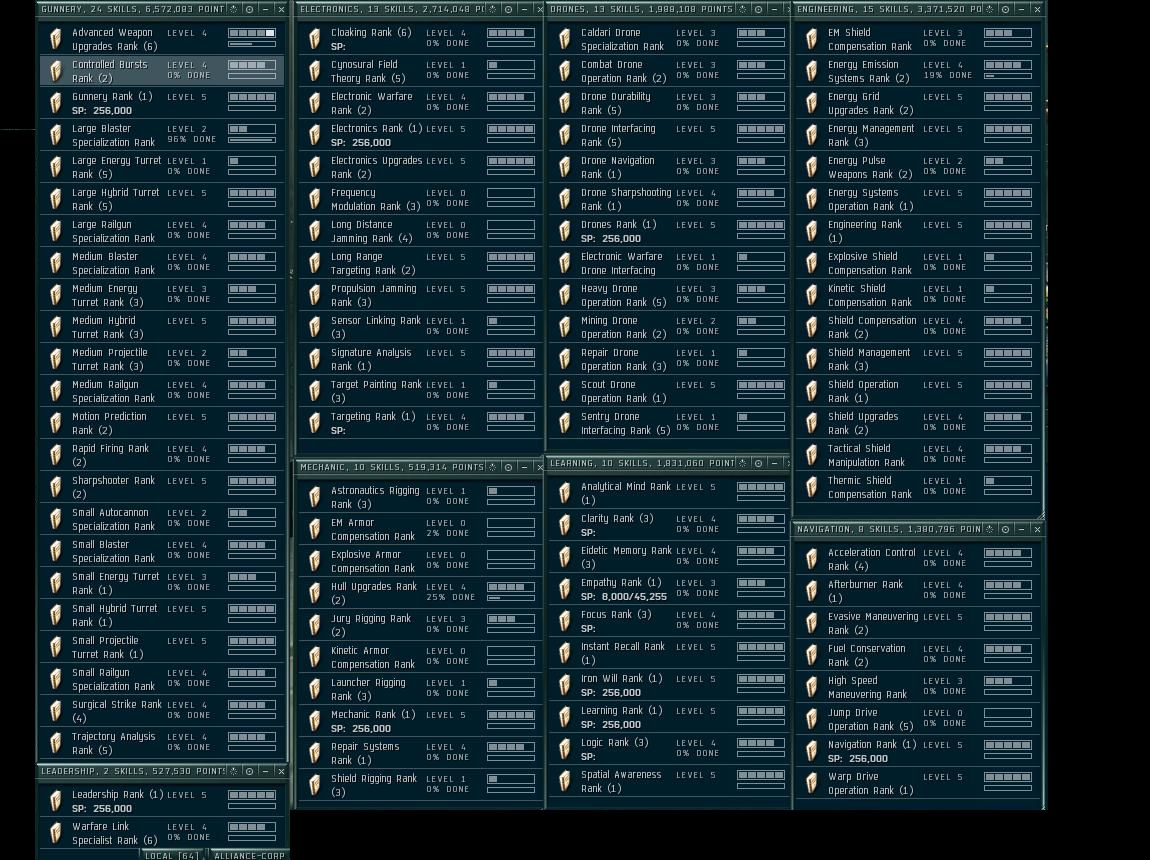
Task: Select the Evasive Maneuvering Rank (2) skill
Action: tap(873, 623)
